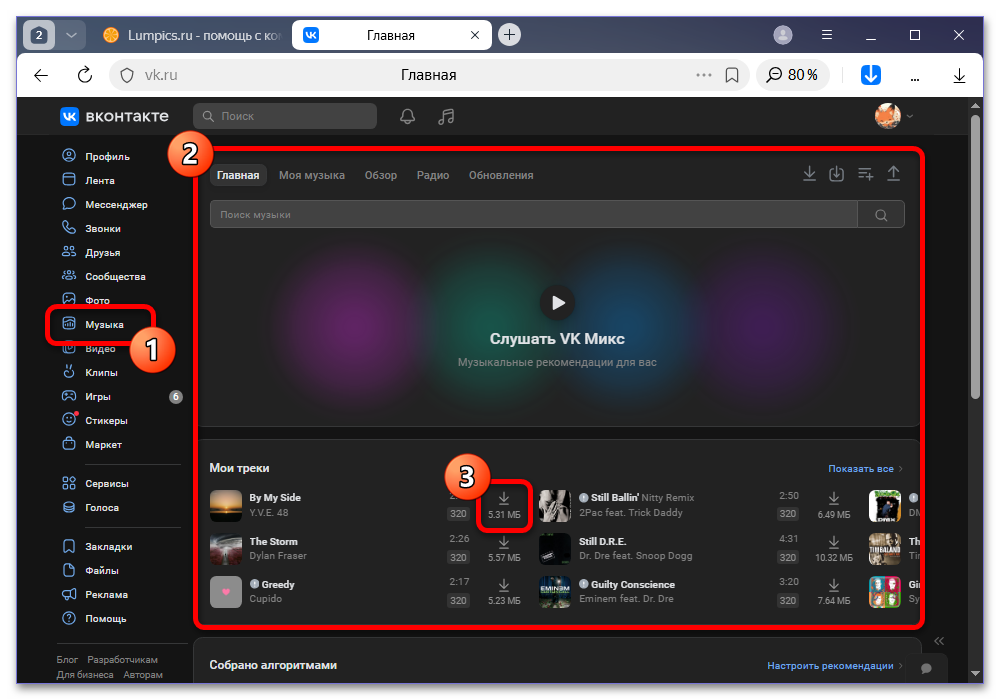
Task: Collapse the panel with the double chevron
Action: pos(939,641)
